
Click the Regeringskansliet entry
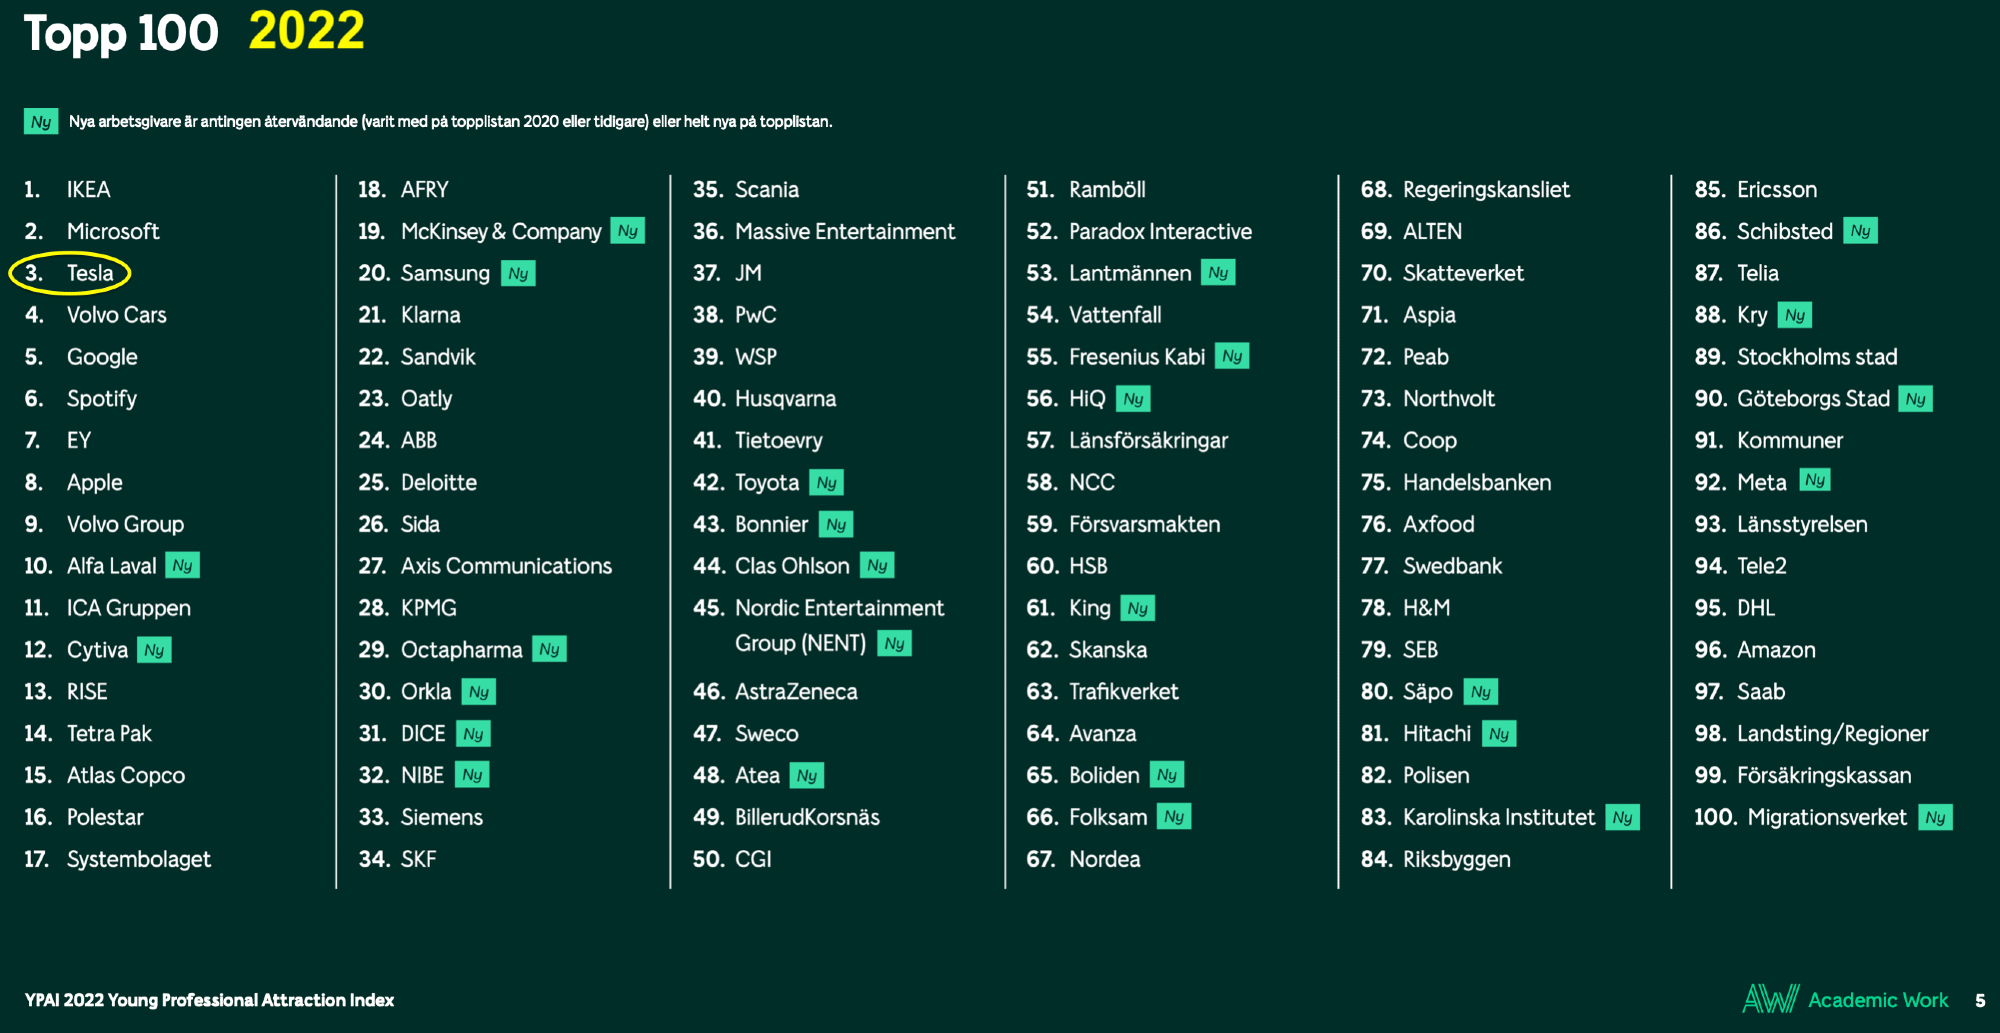pyautogui.click(x=1485, y=190)
